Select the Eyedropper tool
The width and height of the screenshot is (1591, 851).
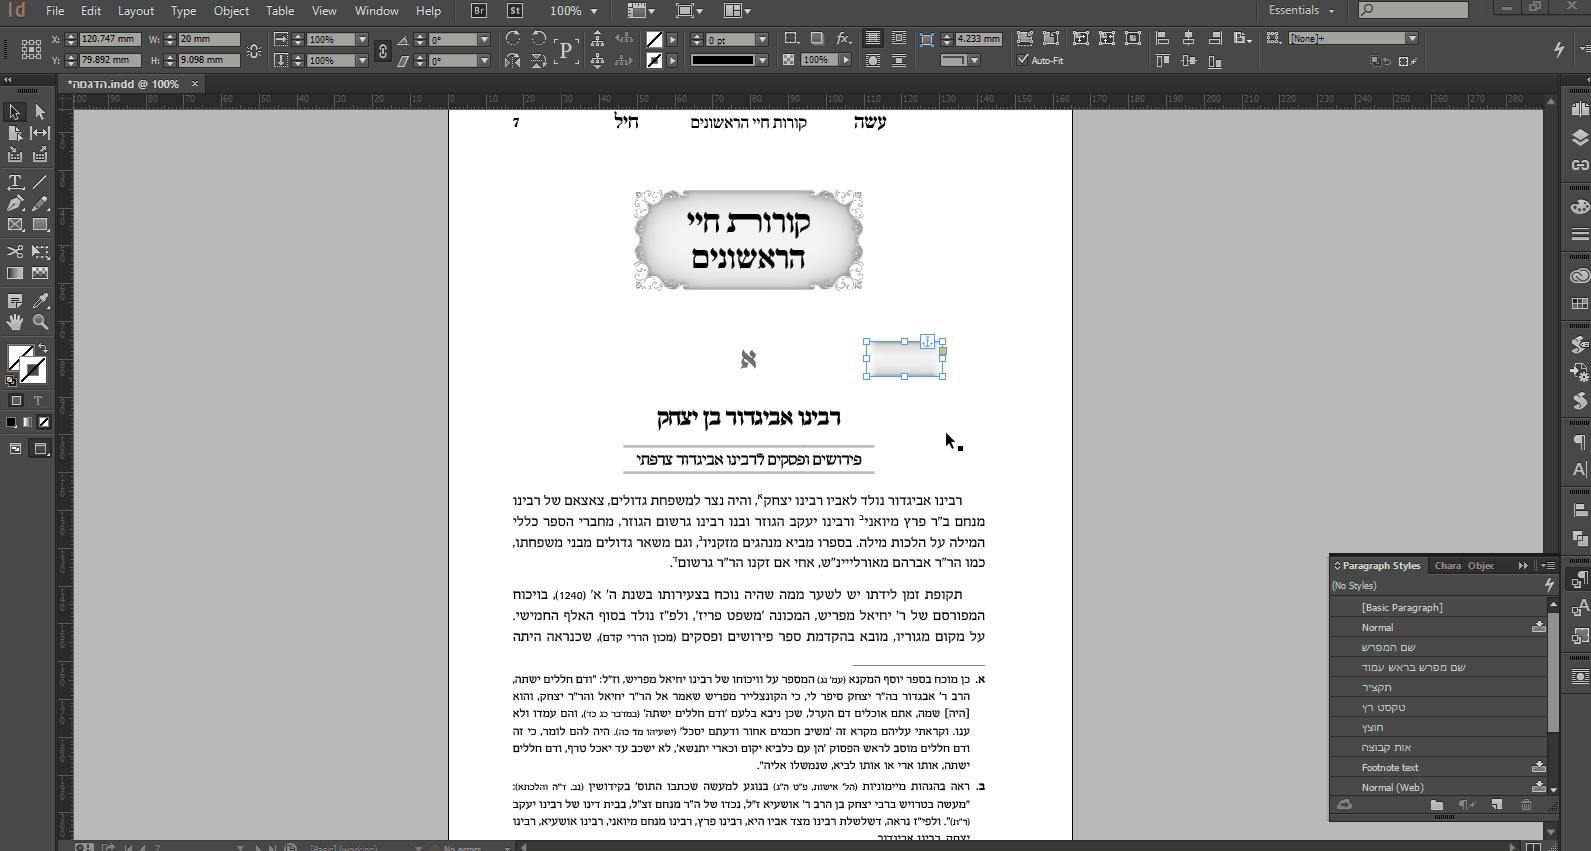[40, 300]
